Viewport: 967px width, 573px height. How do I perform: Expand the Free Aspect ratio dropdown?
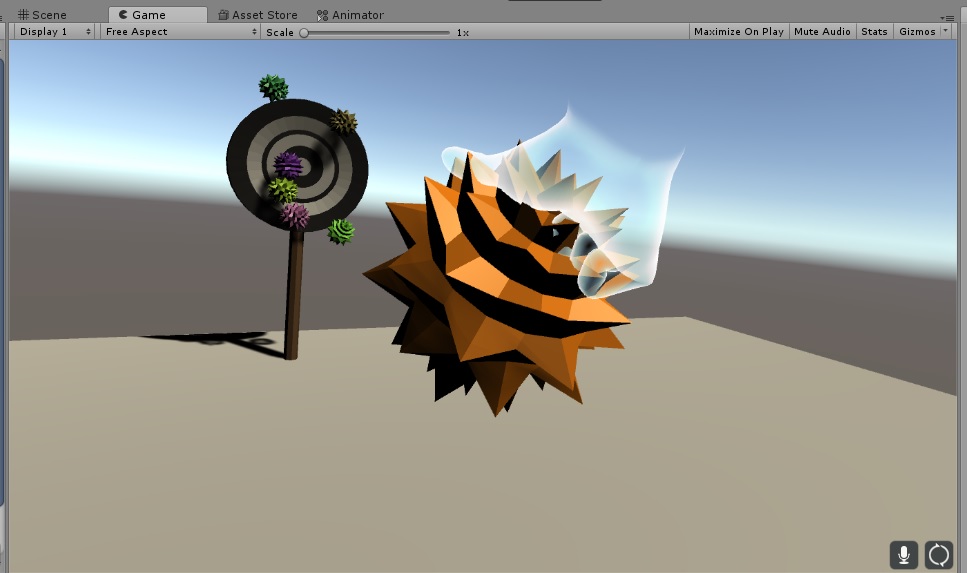coord(181,32)
